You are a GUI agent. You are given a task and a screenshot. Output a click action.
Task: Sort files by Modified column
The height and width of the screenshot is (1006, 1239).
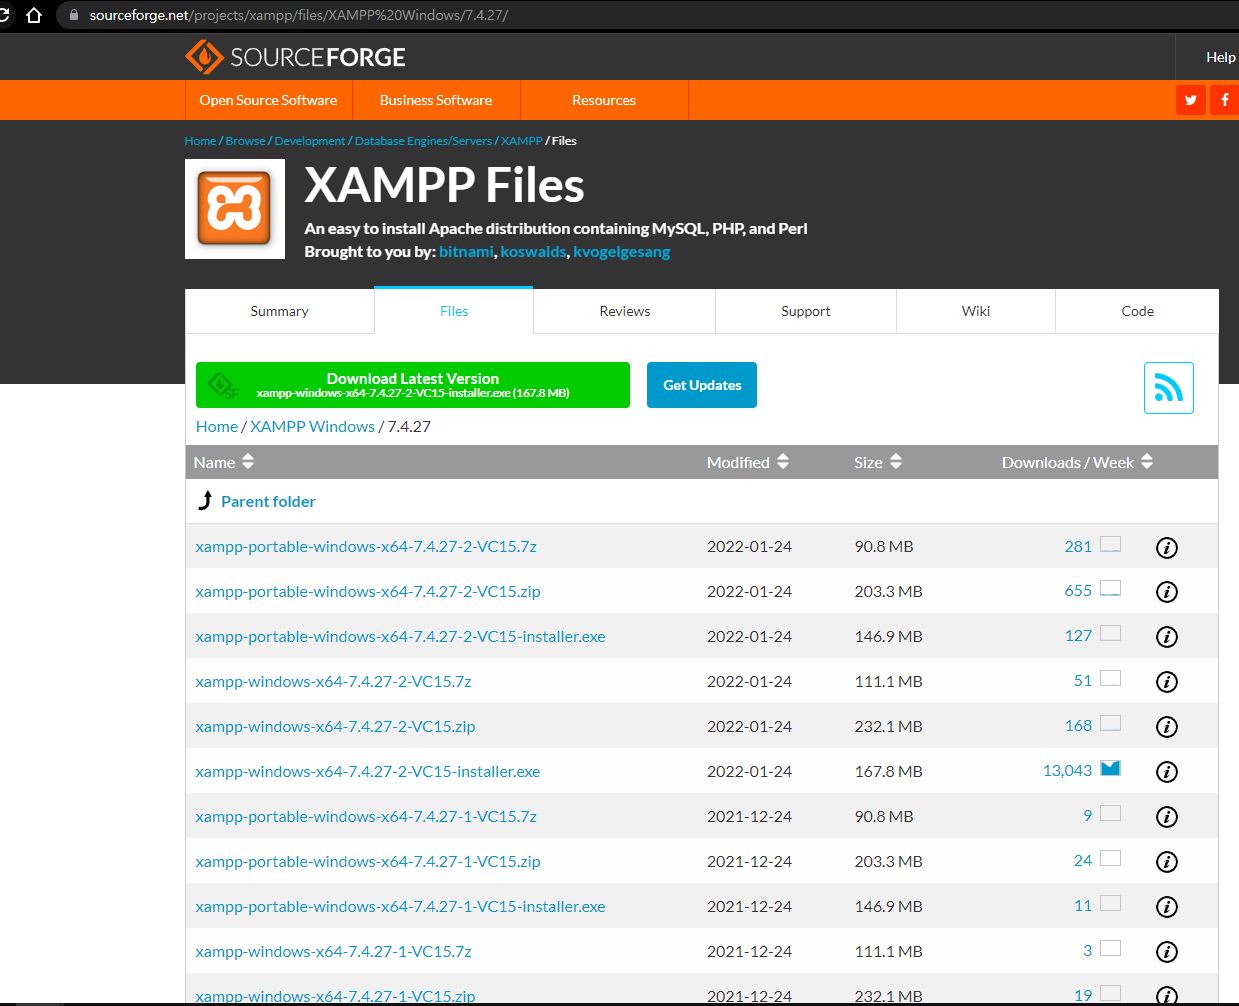pos(748,462)
